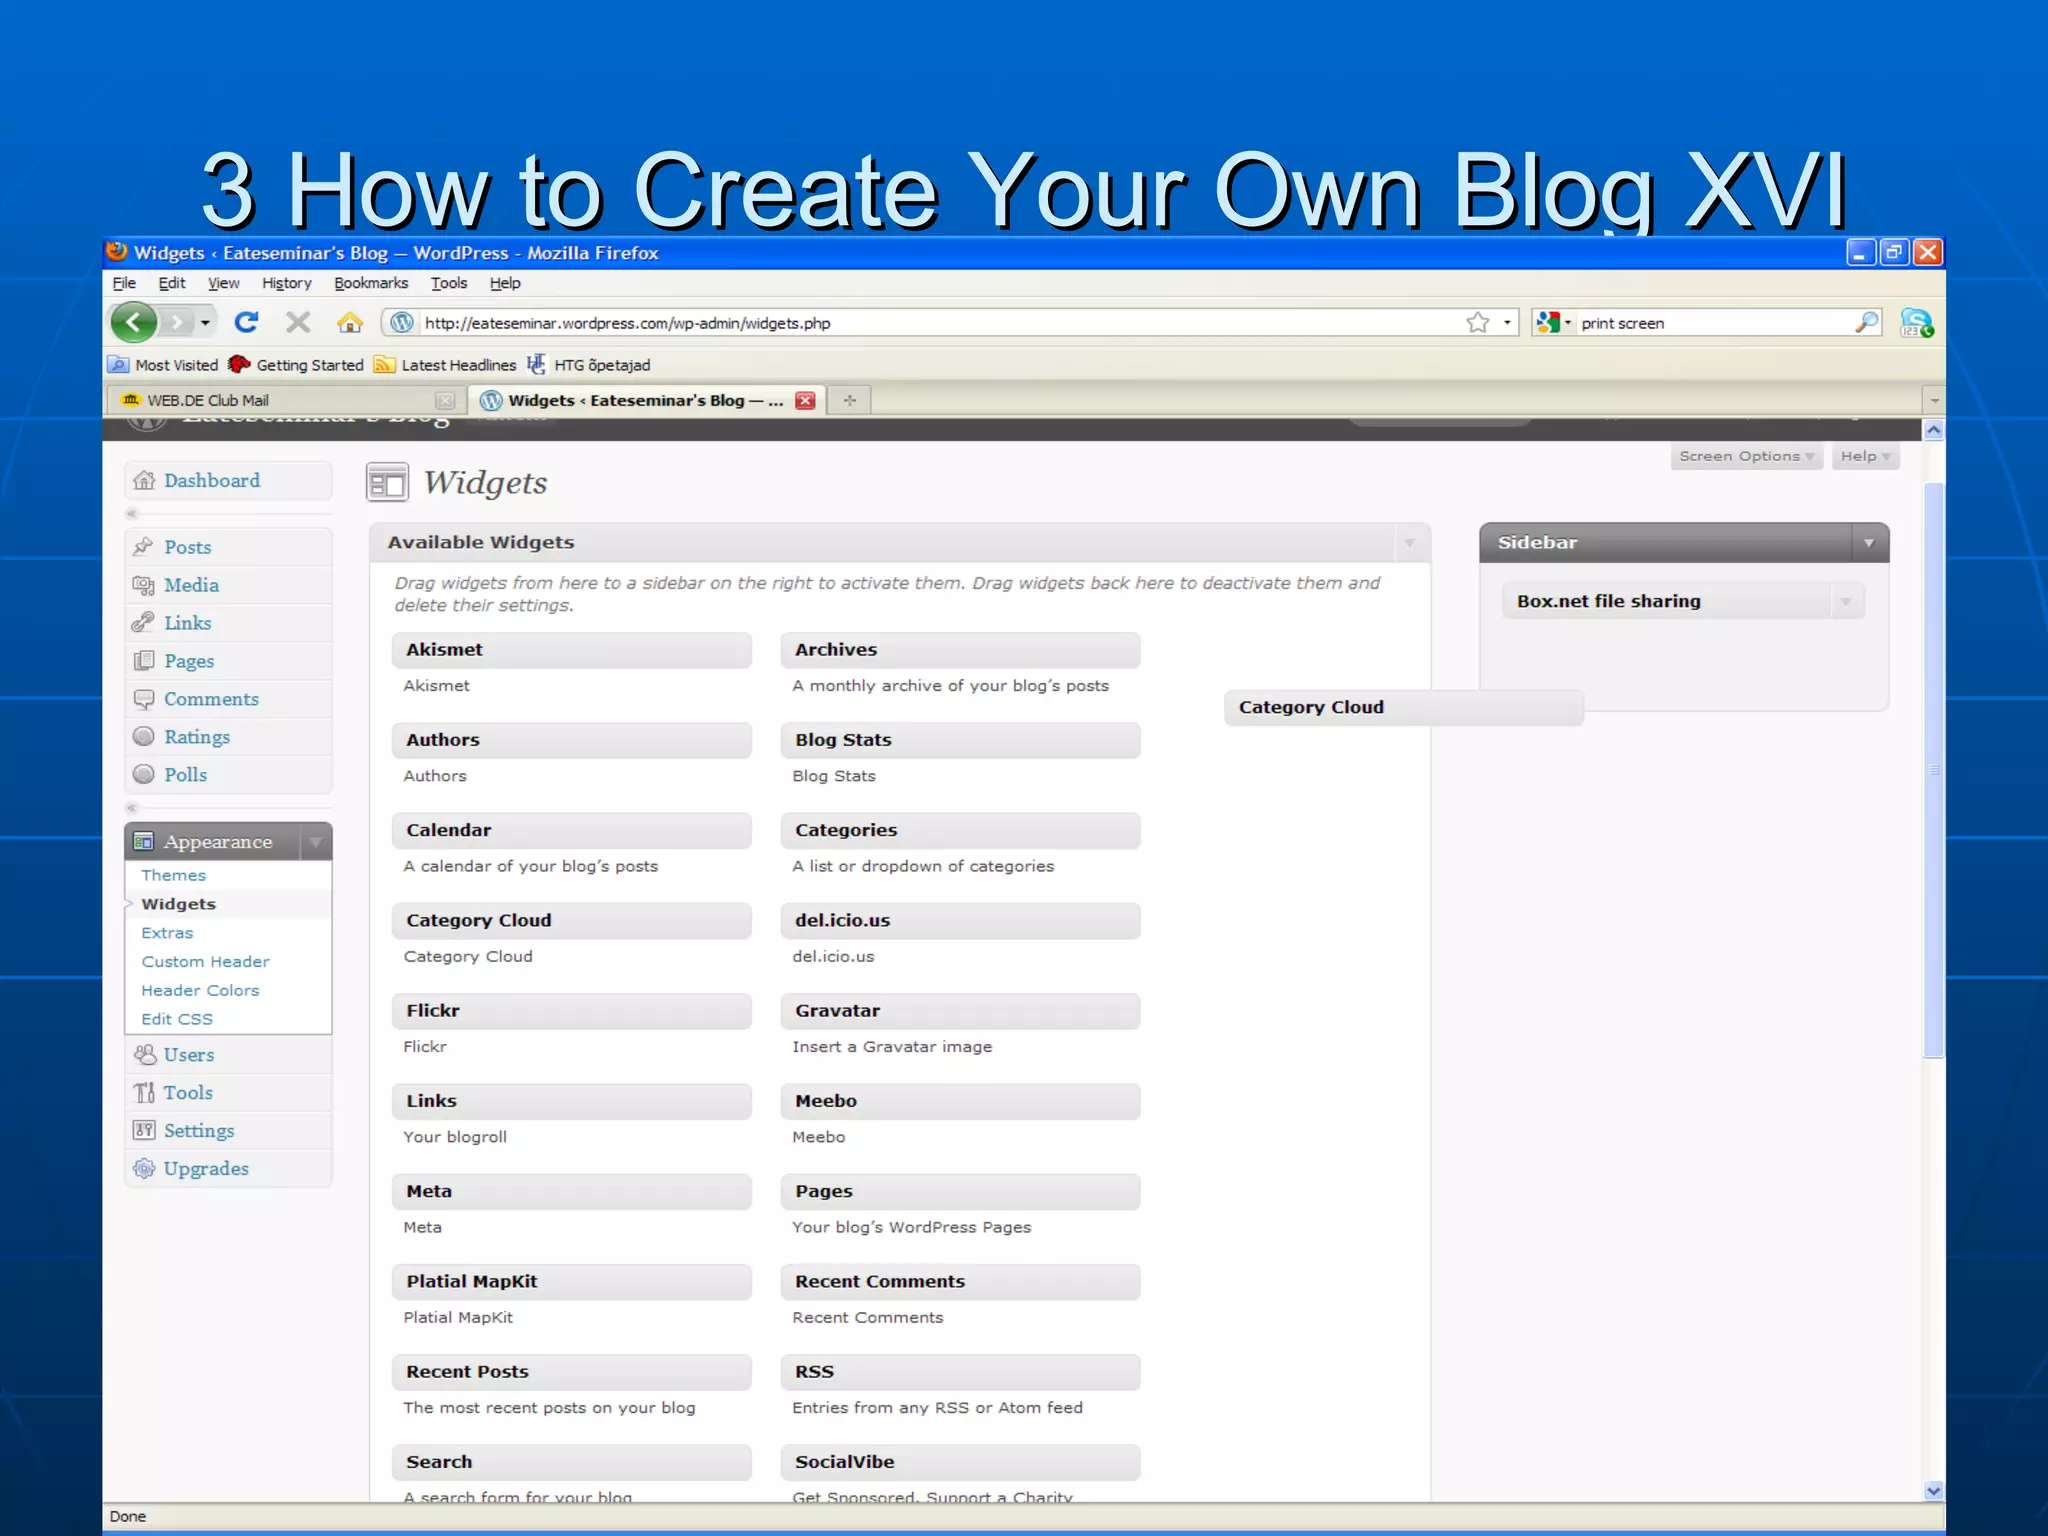Collapse the Available Widgets panel arrow

coord(1410,543)
